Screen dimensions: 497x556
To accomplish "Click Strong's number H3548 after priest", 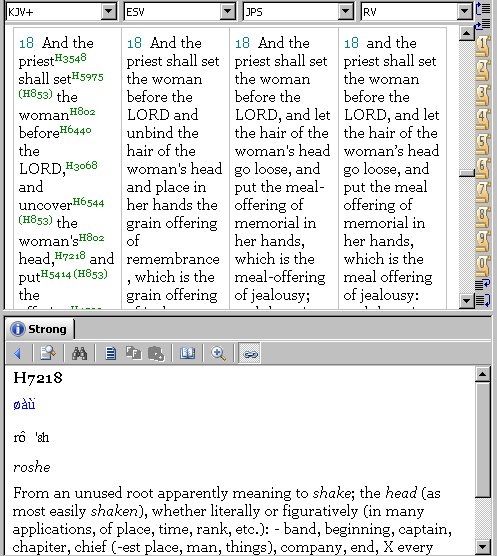I will 70,58.
